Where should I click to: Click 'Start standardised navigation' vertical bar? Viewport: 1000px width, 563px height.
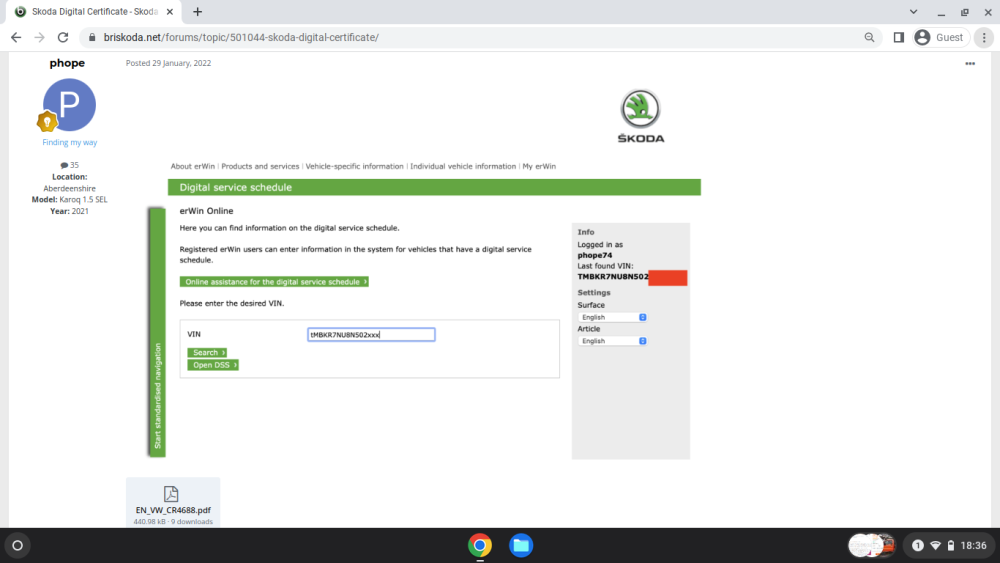click(x=157, y=332)
